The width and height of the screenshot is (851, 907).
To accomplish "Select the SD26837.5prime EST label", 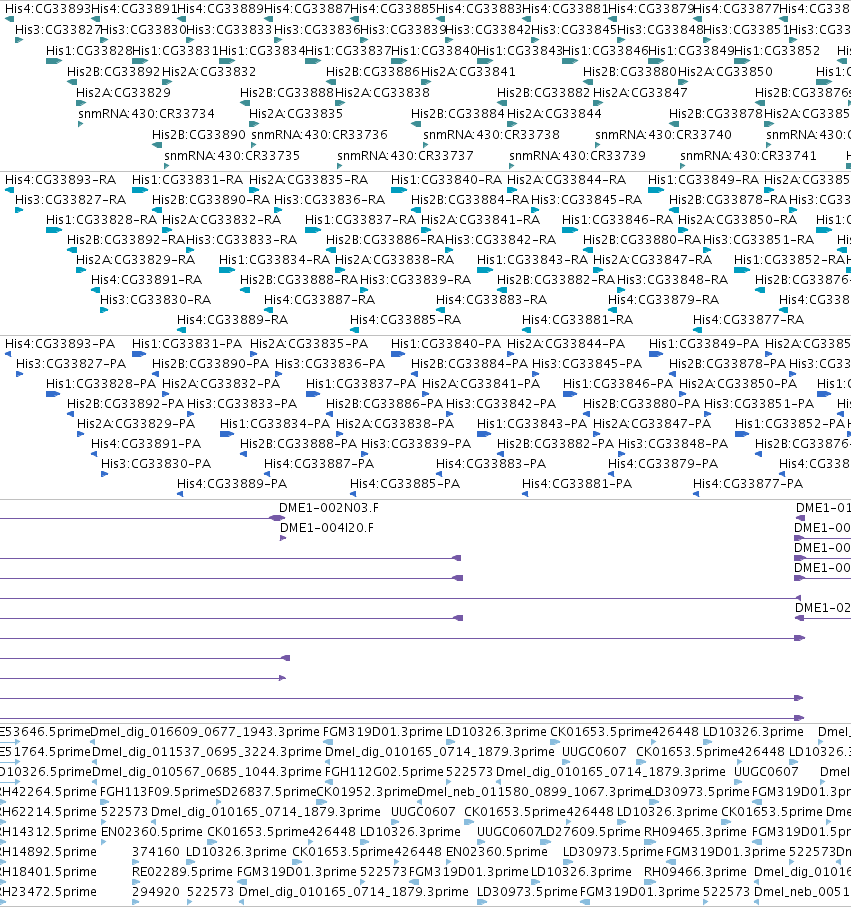I will click(x=266, y=792).
